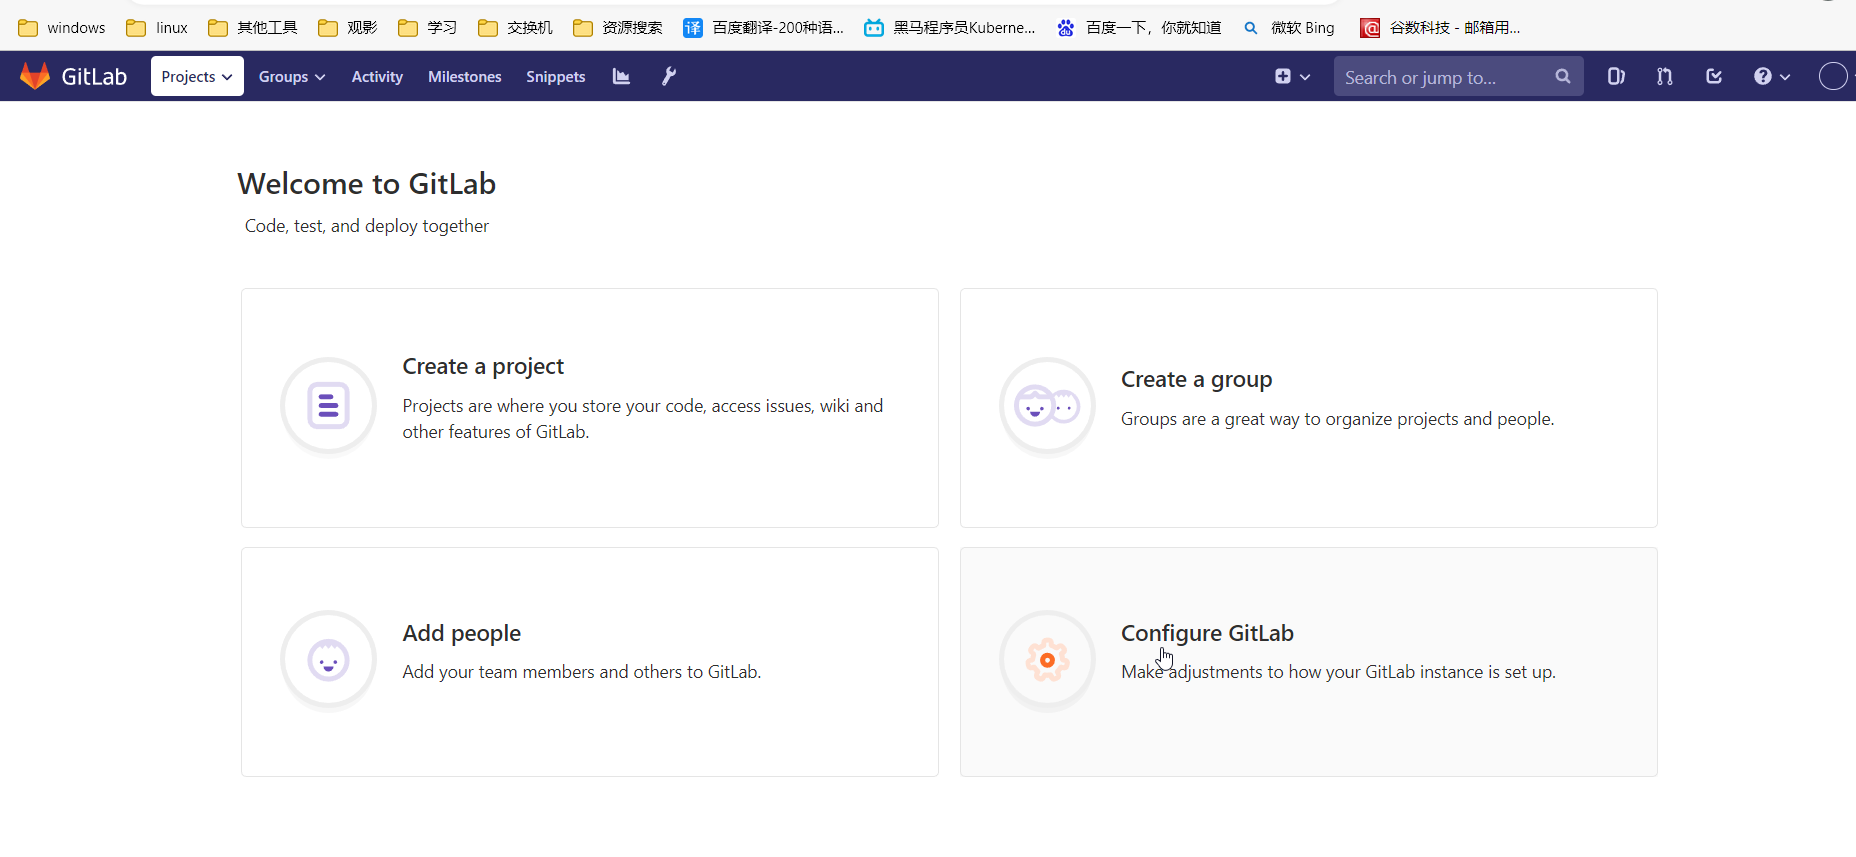This screenshot has height=857, width=1856.
Task: Open the 黑马程序员Kubernetes bookmark
Action: tap(950, 27)
